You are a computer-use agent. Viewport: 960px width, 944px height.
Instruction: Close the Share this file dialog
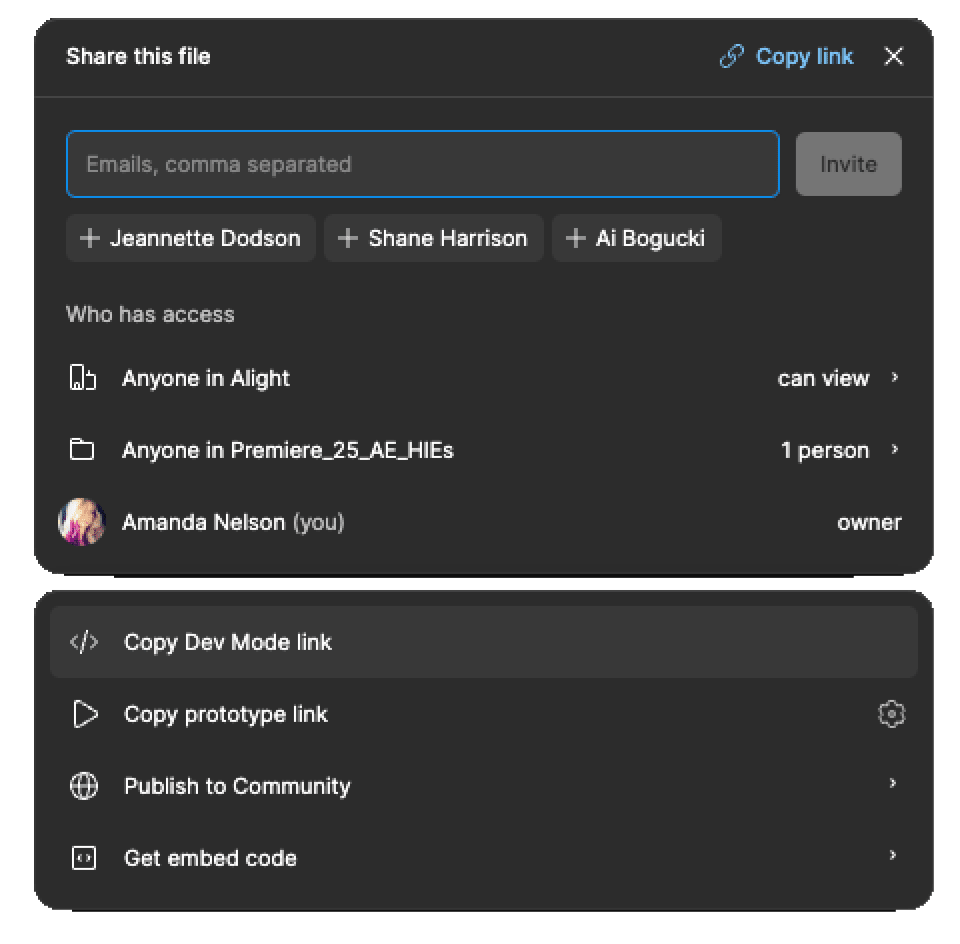[893, 57]
